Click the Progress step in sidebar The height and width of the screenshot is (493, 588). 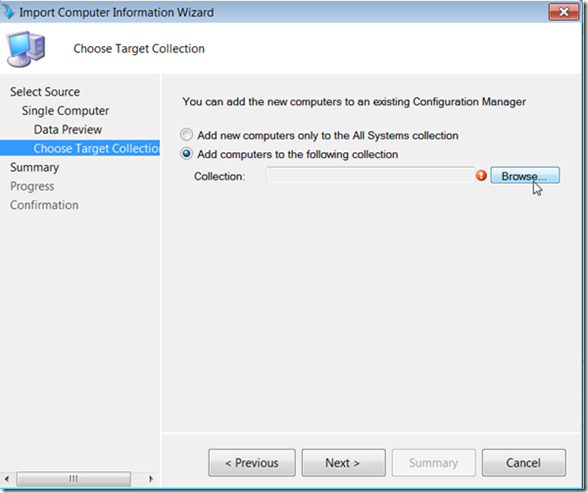[32, 186]
